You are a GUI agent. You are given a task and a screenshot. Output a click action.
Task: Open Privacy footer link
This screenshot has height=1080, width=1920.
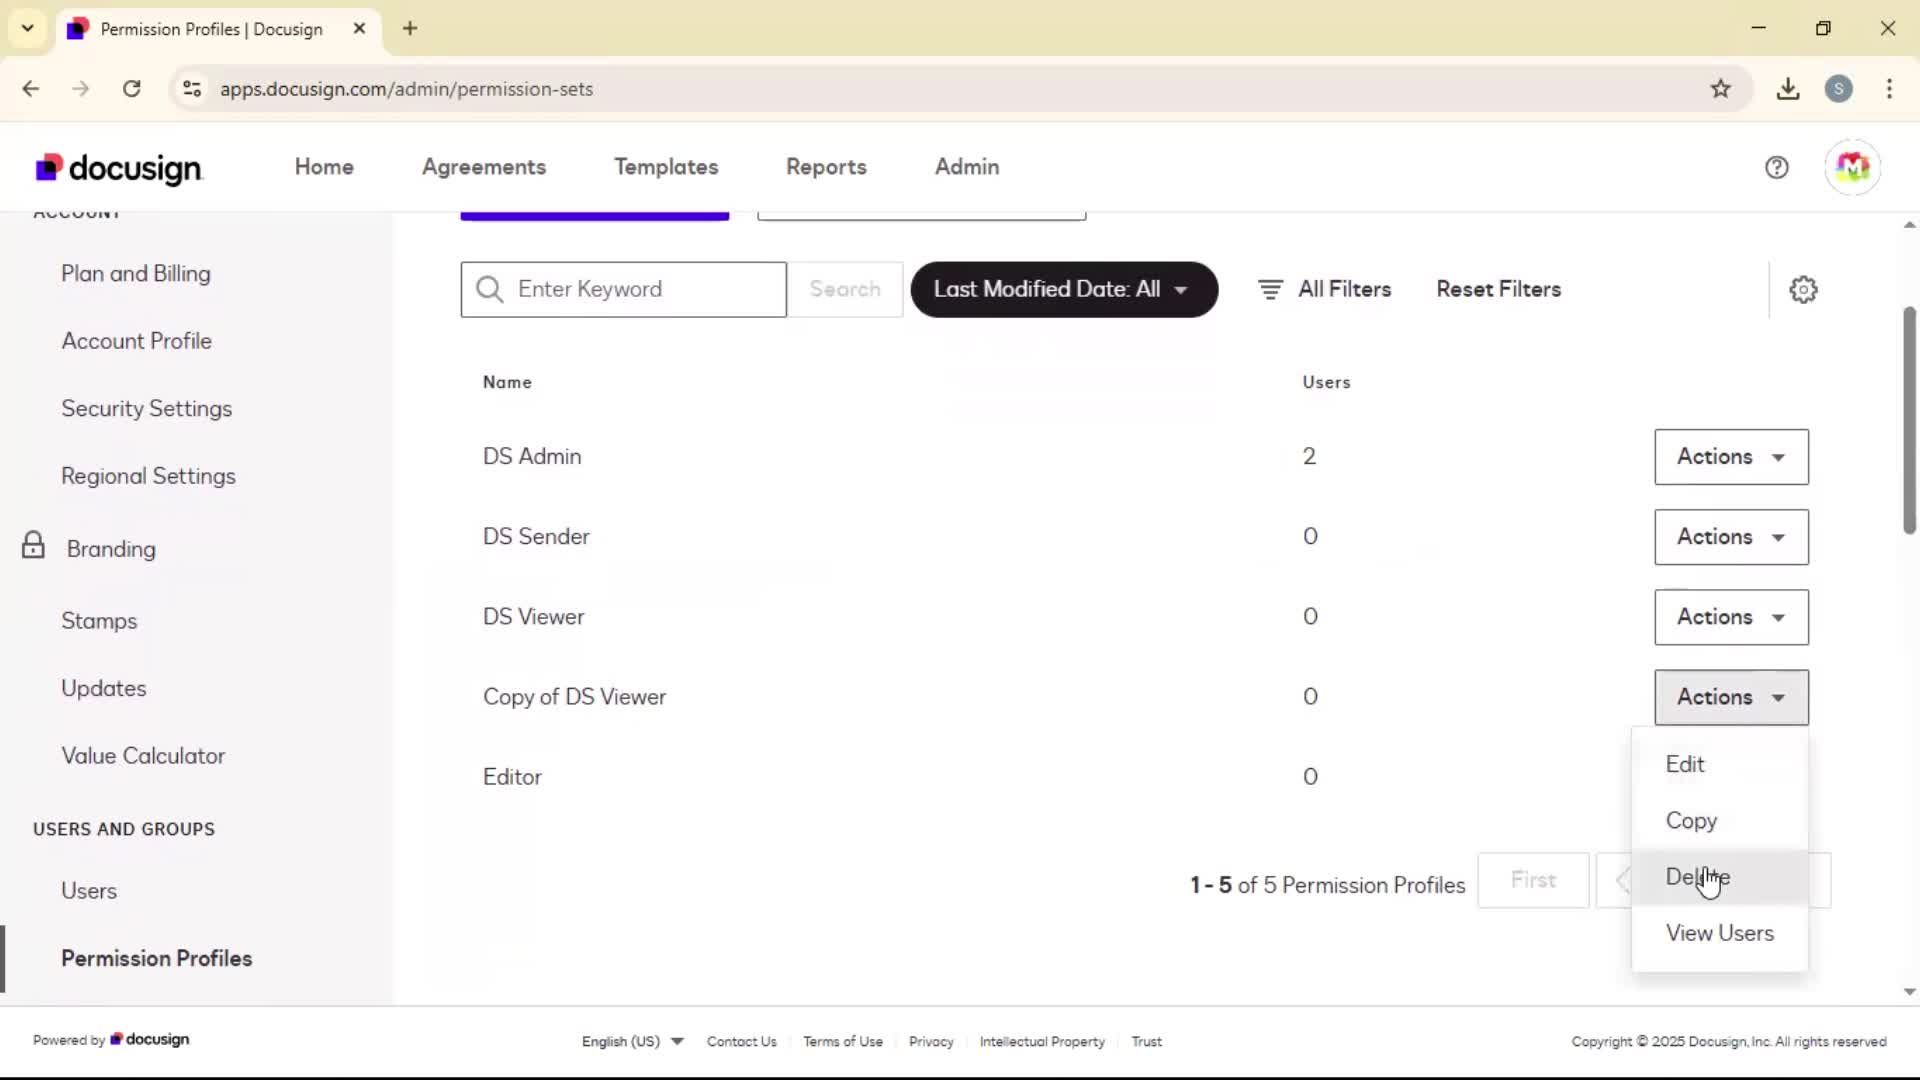(931, 1041)
